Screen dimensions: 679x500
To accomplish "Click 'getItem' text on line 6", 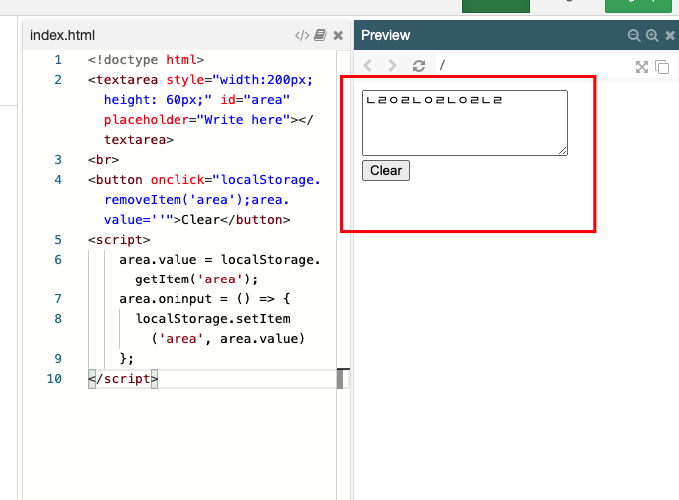I will pyautogui.click(x=162, y=279).
